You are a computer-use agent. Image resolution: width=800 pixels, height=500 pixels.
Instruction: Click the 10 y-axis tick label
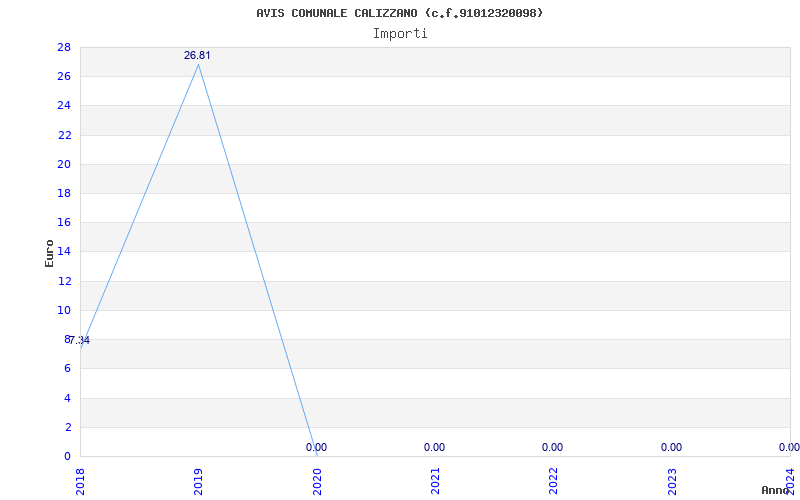point(64,310)
